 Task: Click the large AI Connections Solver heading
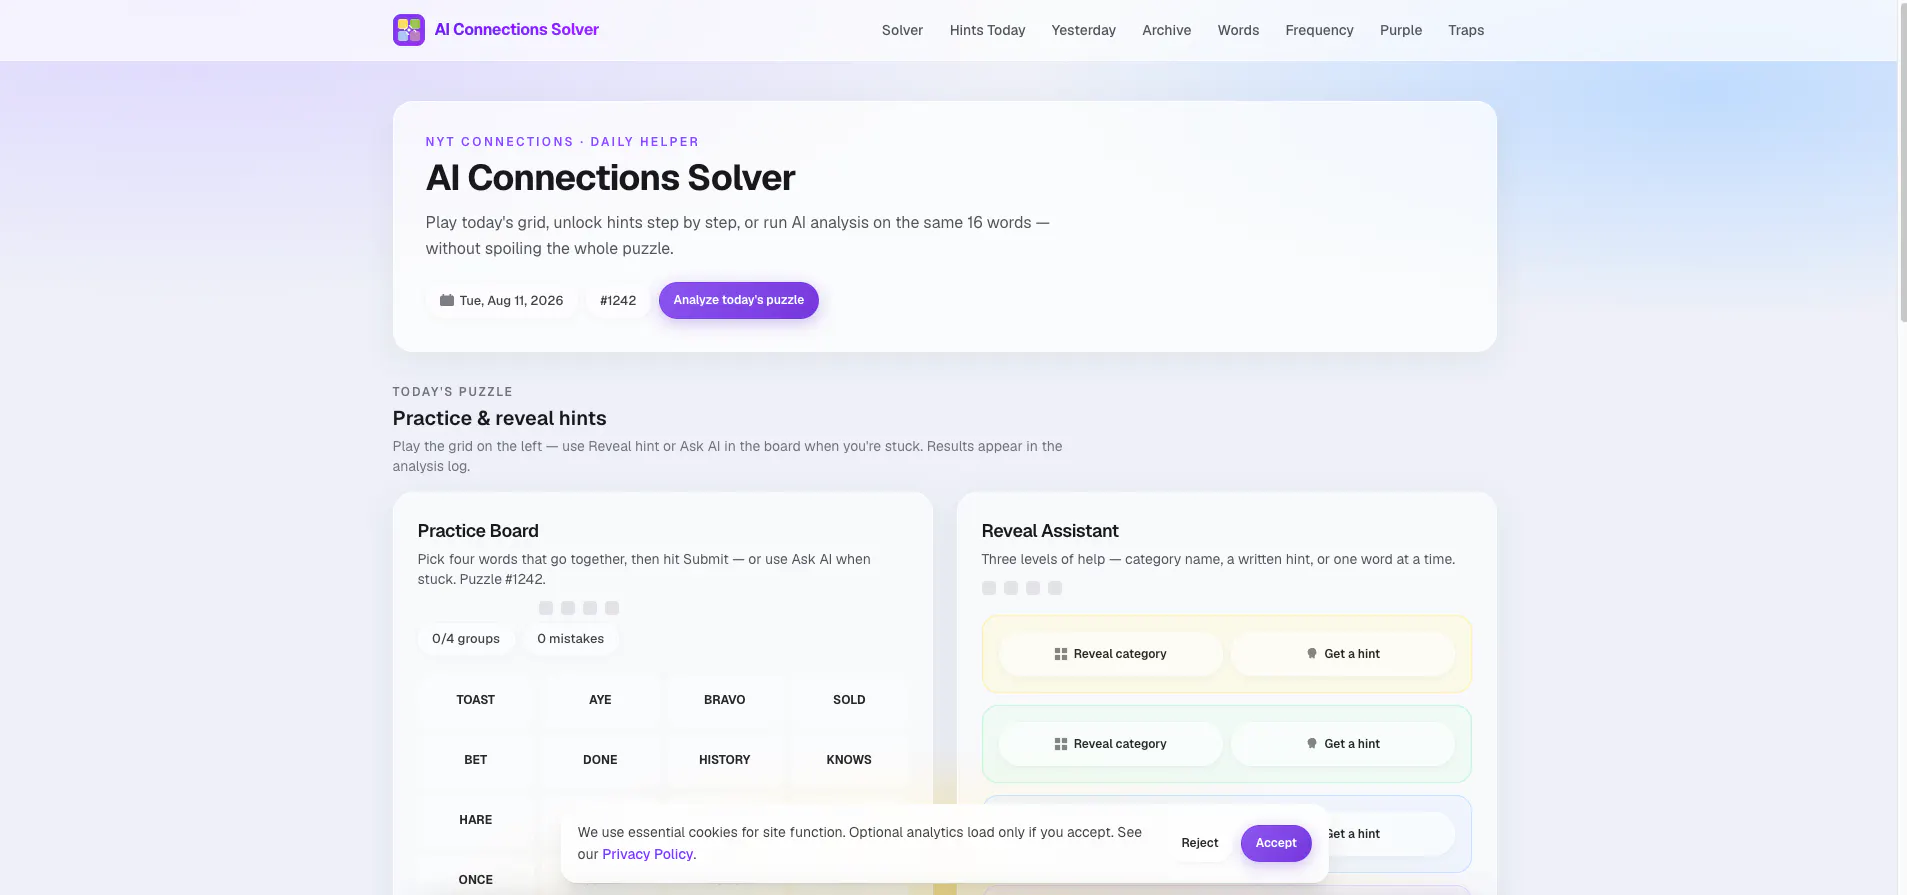point(610,178)
